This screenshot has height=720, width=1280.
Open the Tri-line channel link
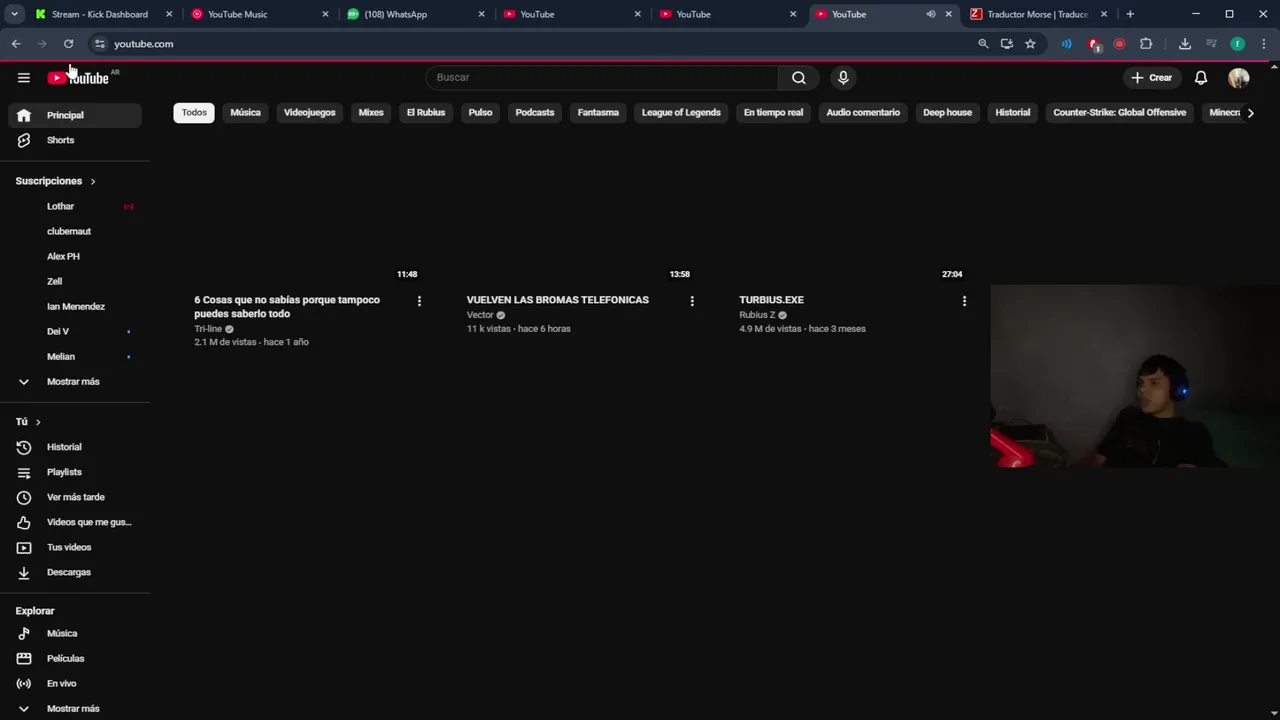[208, 329]
